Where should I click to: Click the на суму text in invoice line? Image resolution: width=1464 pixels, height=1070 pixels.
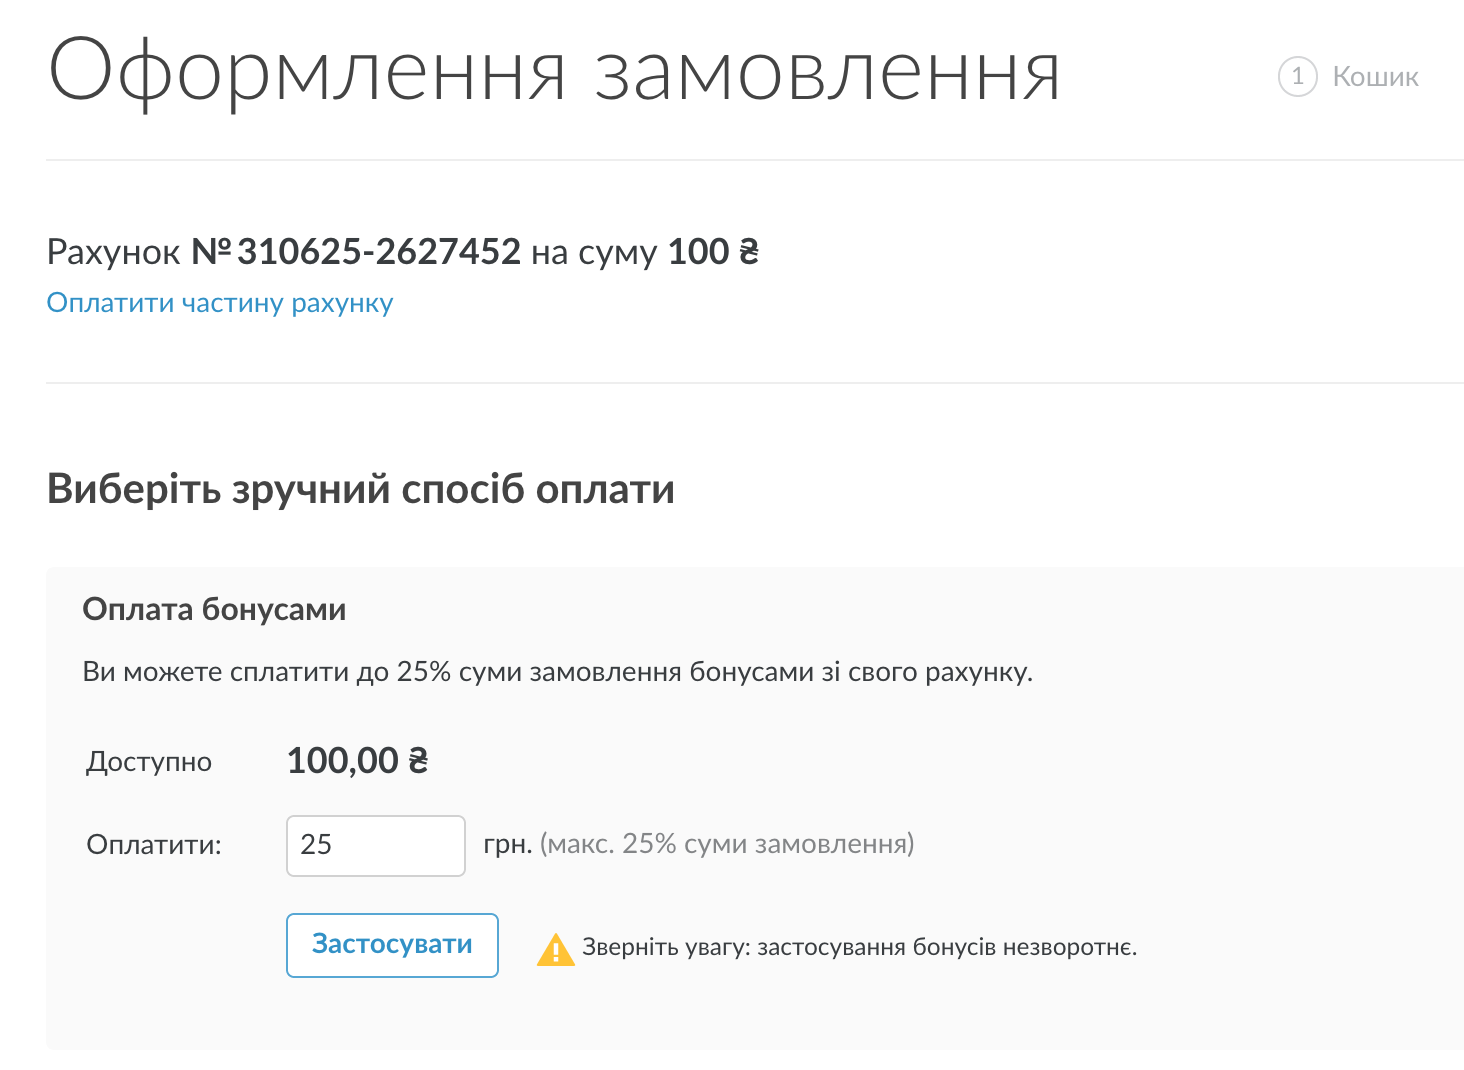click(593, 252)
